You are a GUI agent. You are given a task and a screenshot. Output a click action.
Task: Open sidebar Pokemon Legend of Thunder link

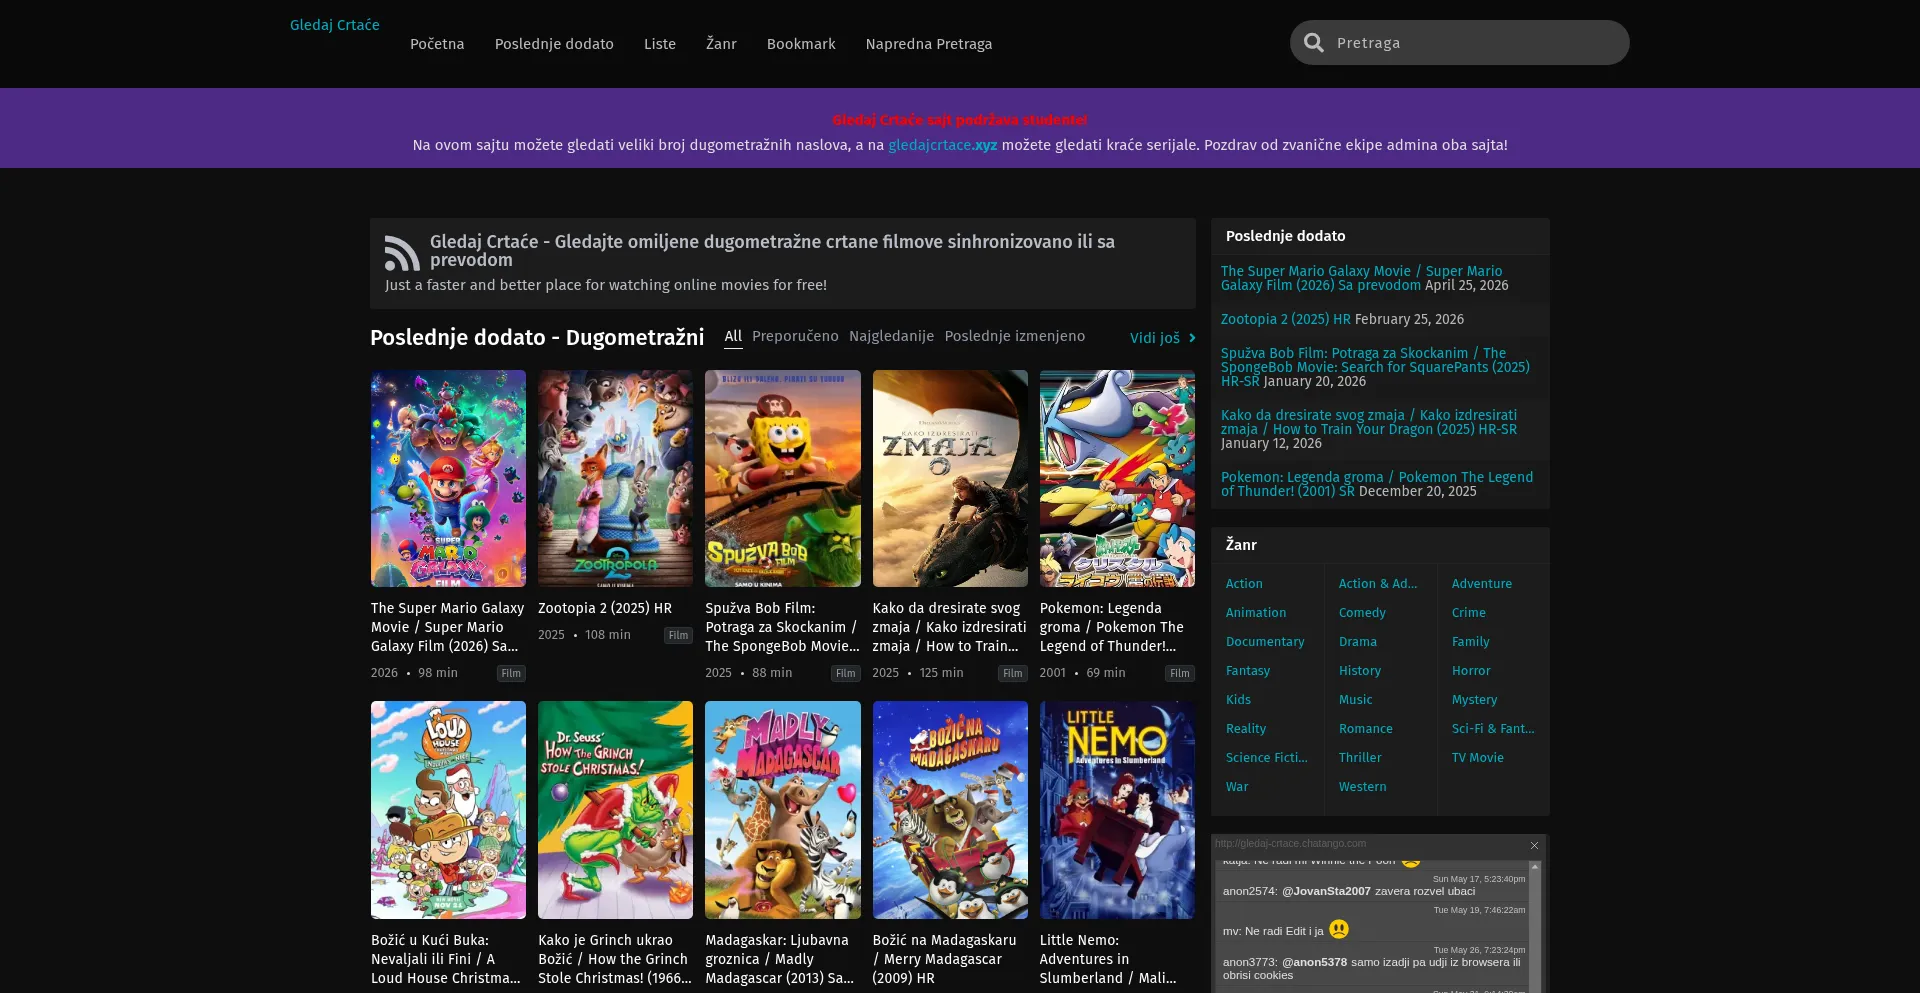pyautogui.click(x=1377, y=484)
